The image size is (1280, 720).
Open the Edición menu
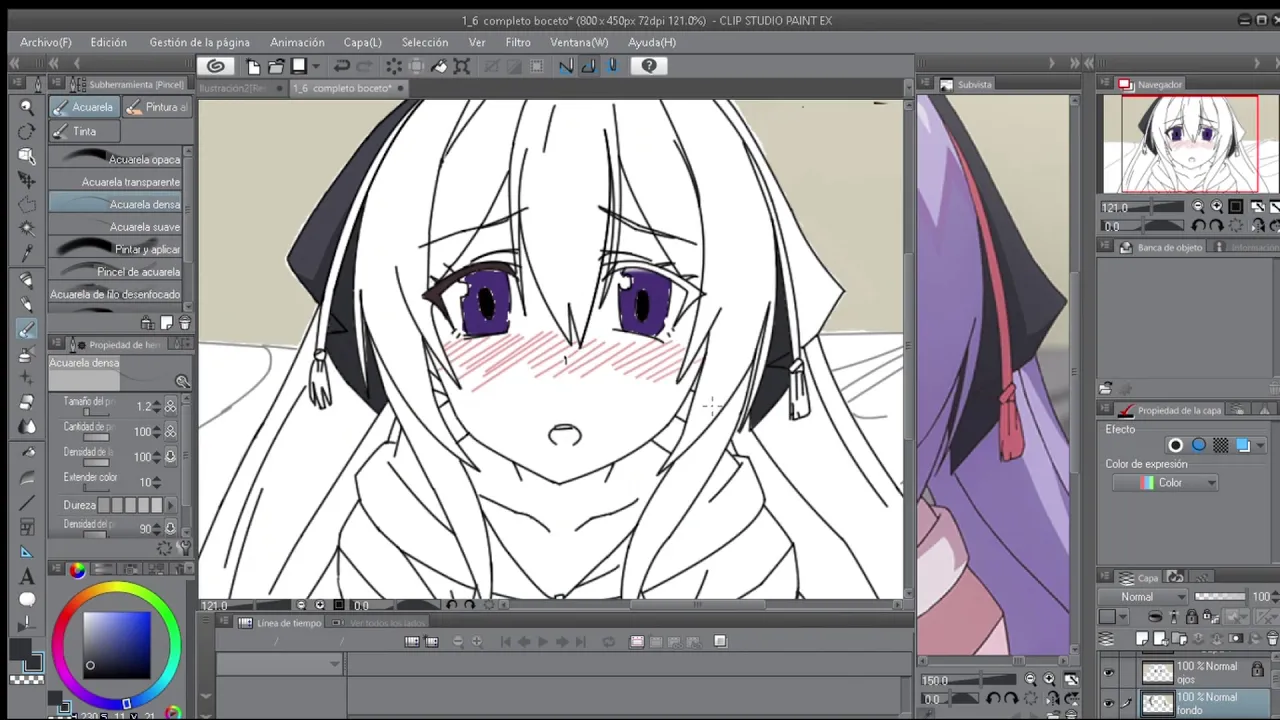point(108,43)
